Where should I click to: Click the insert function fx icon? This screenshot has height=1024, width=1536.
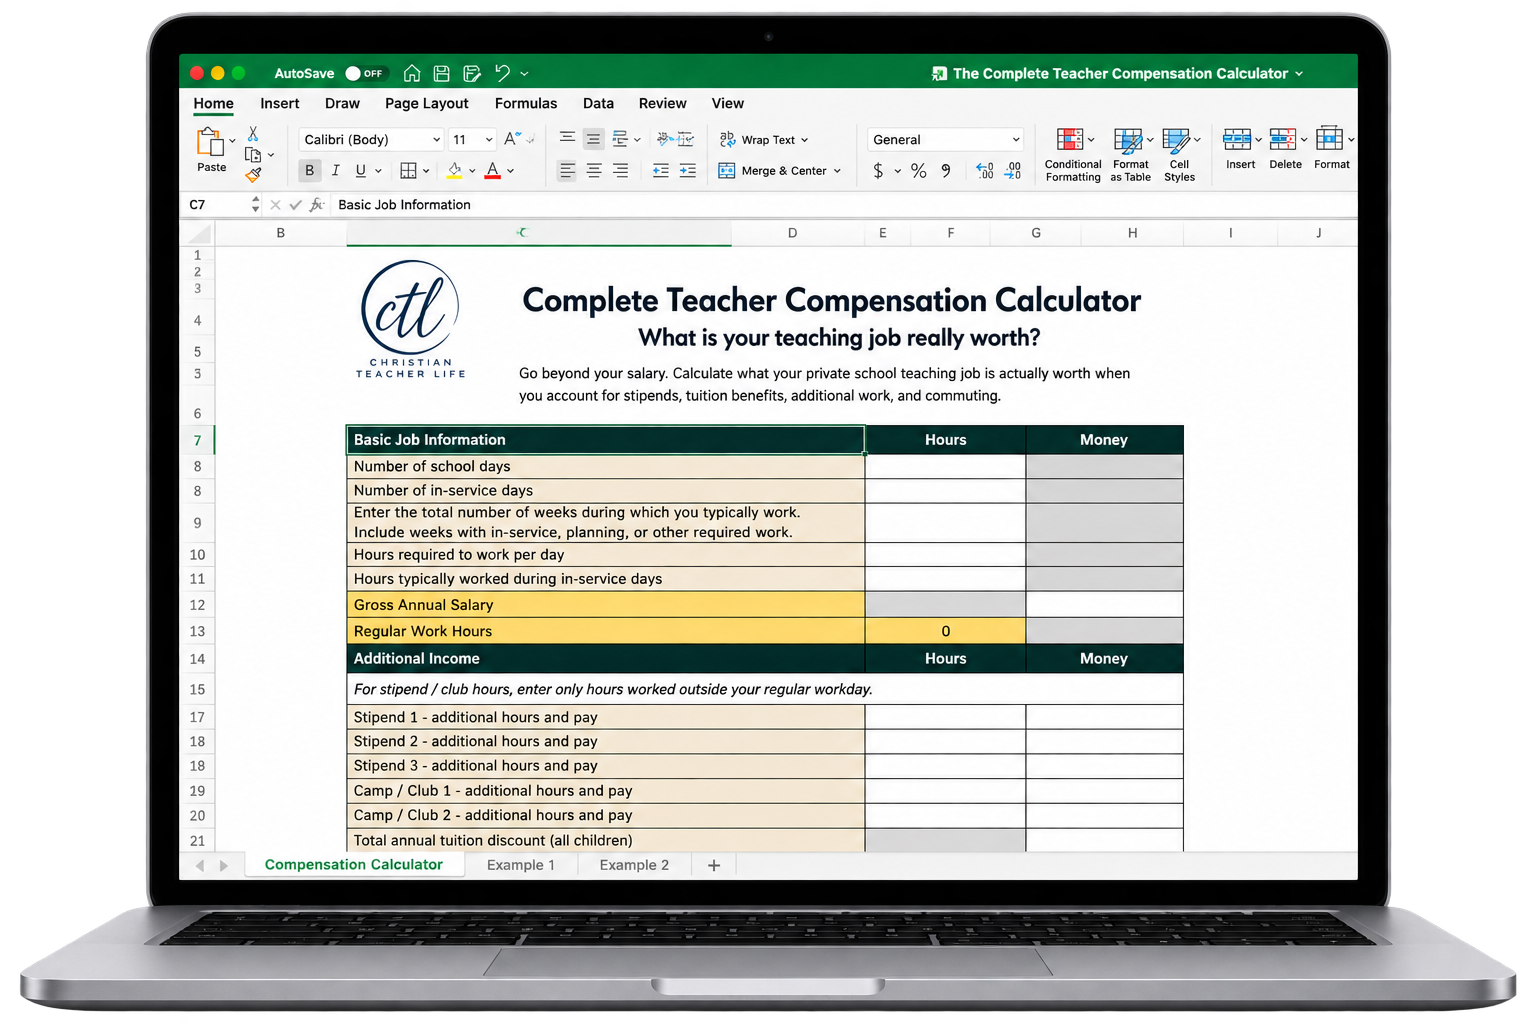pyautogui.click(x=317, y=204)
